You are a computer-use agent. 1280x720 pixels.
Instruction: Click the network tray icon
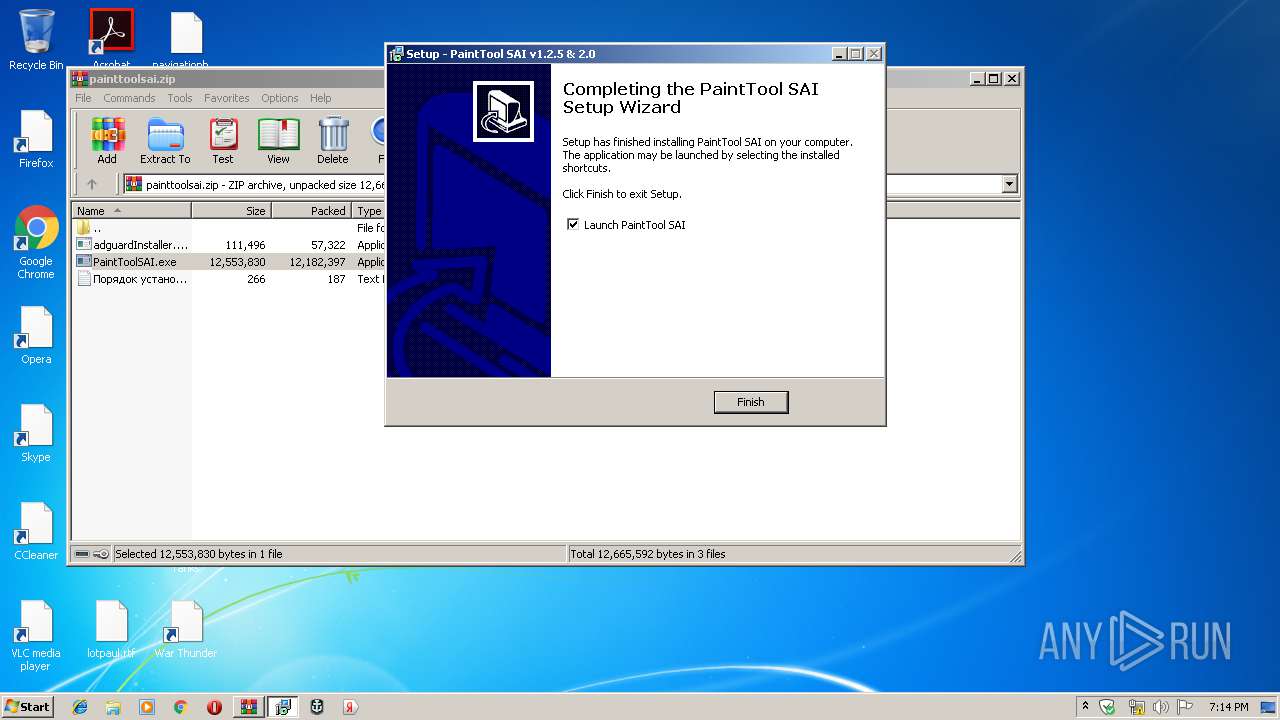coord(1137,707)
